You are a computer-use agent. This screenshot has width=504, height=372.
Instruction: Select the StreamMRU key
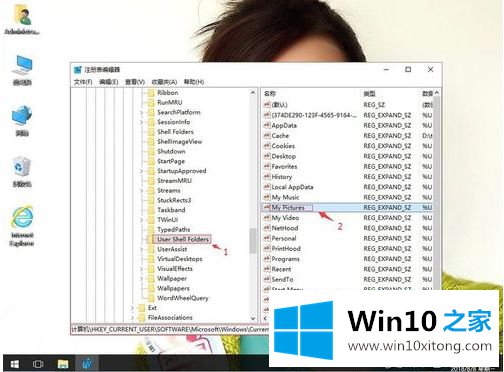(174, 181)
